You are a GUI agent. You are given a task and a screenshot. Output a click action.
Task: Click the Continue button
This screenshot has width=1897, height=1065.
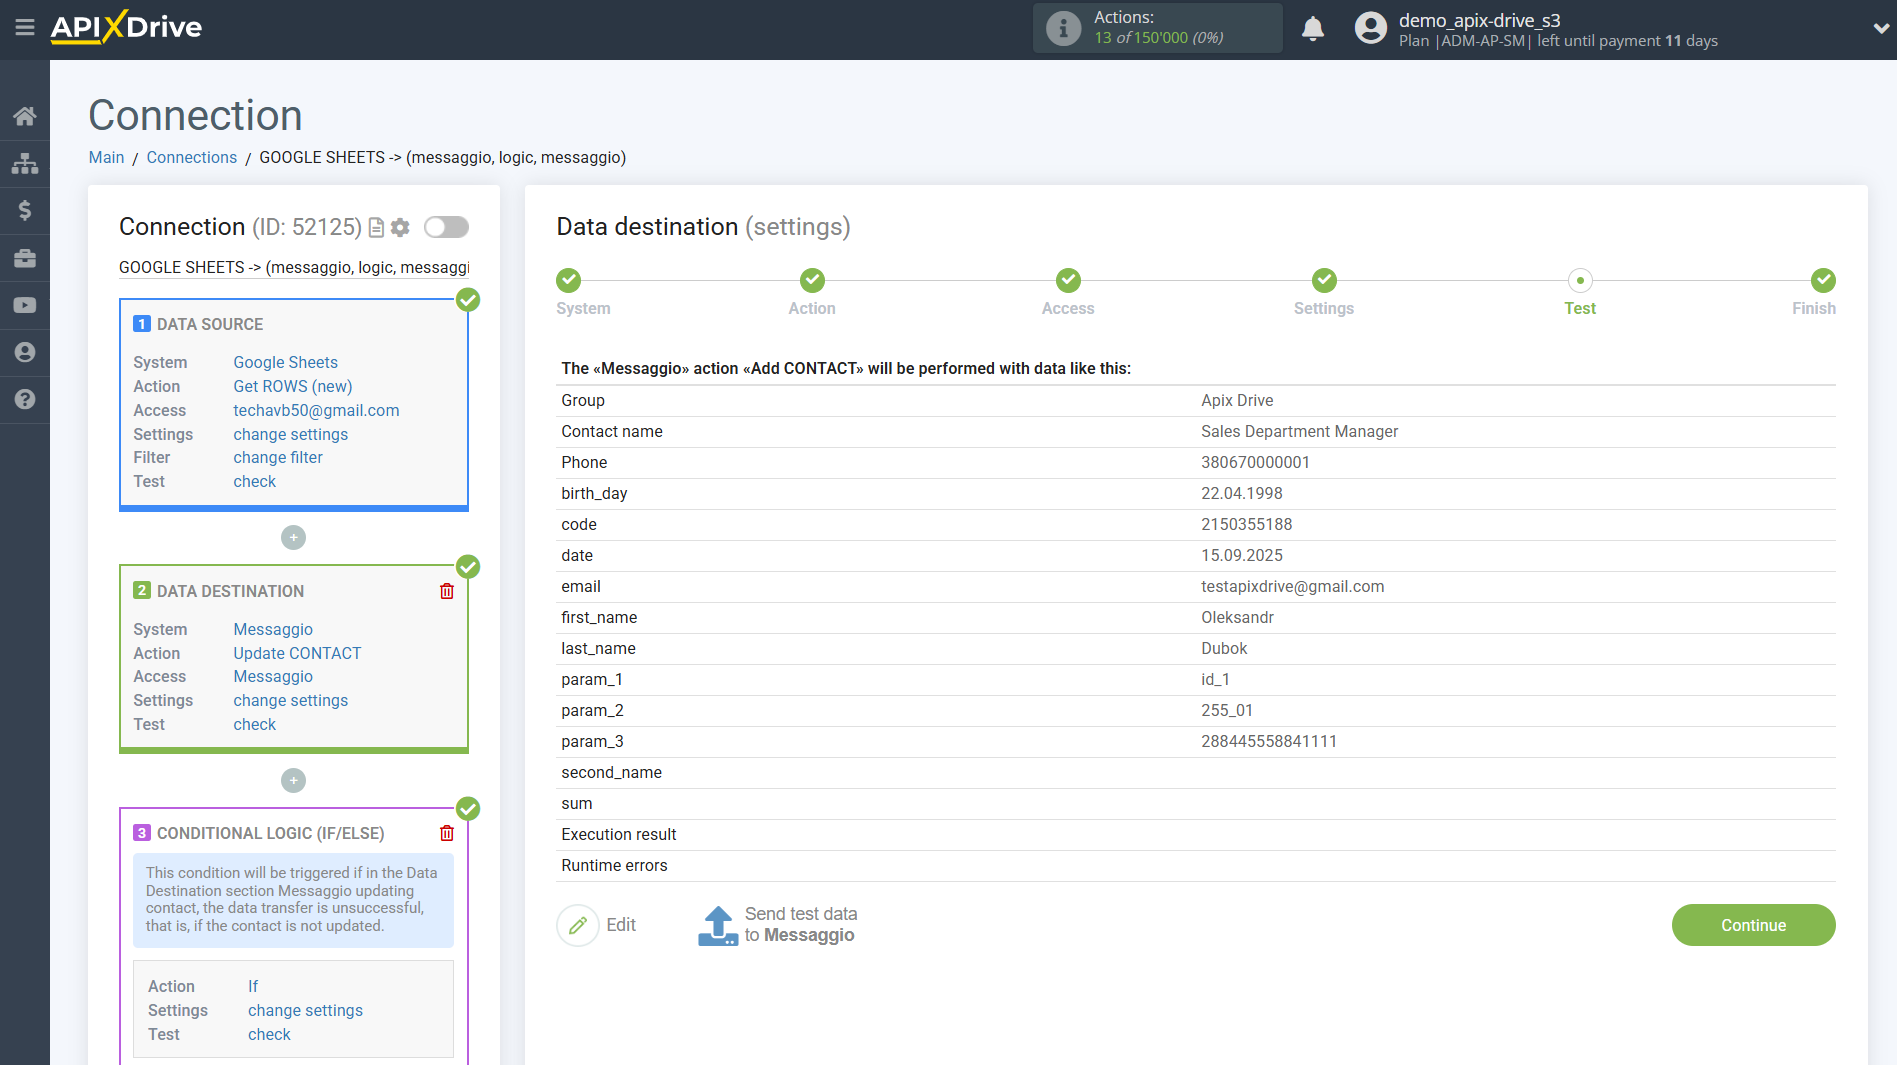click(1753, 925)
